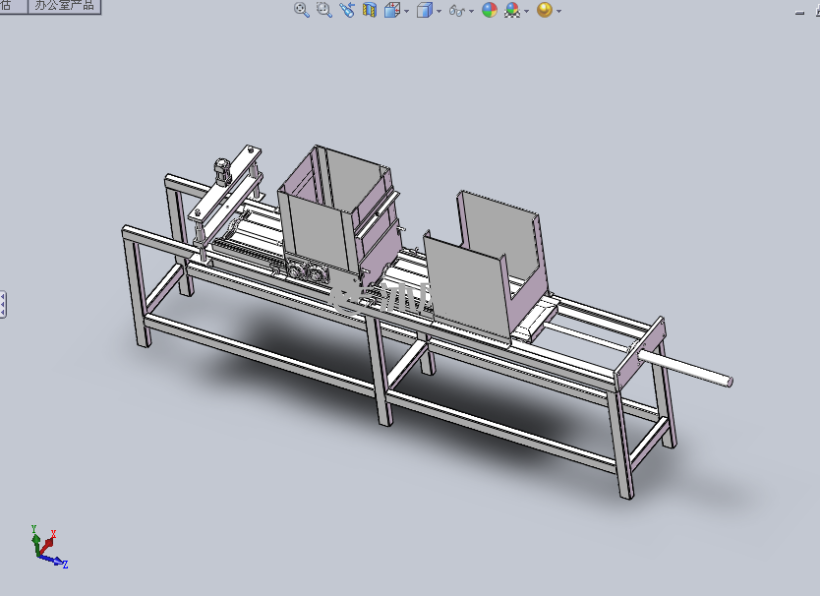Click the View Orientation cube icon
The height and width of the screenshot is (596, 820).
click(392, 10)
